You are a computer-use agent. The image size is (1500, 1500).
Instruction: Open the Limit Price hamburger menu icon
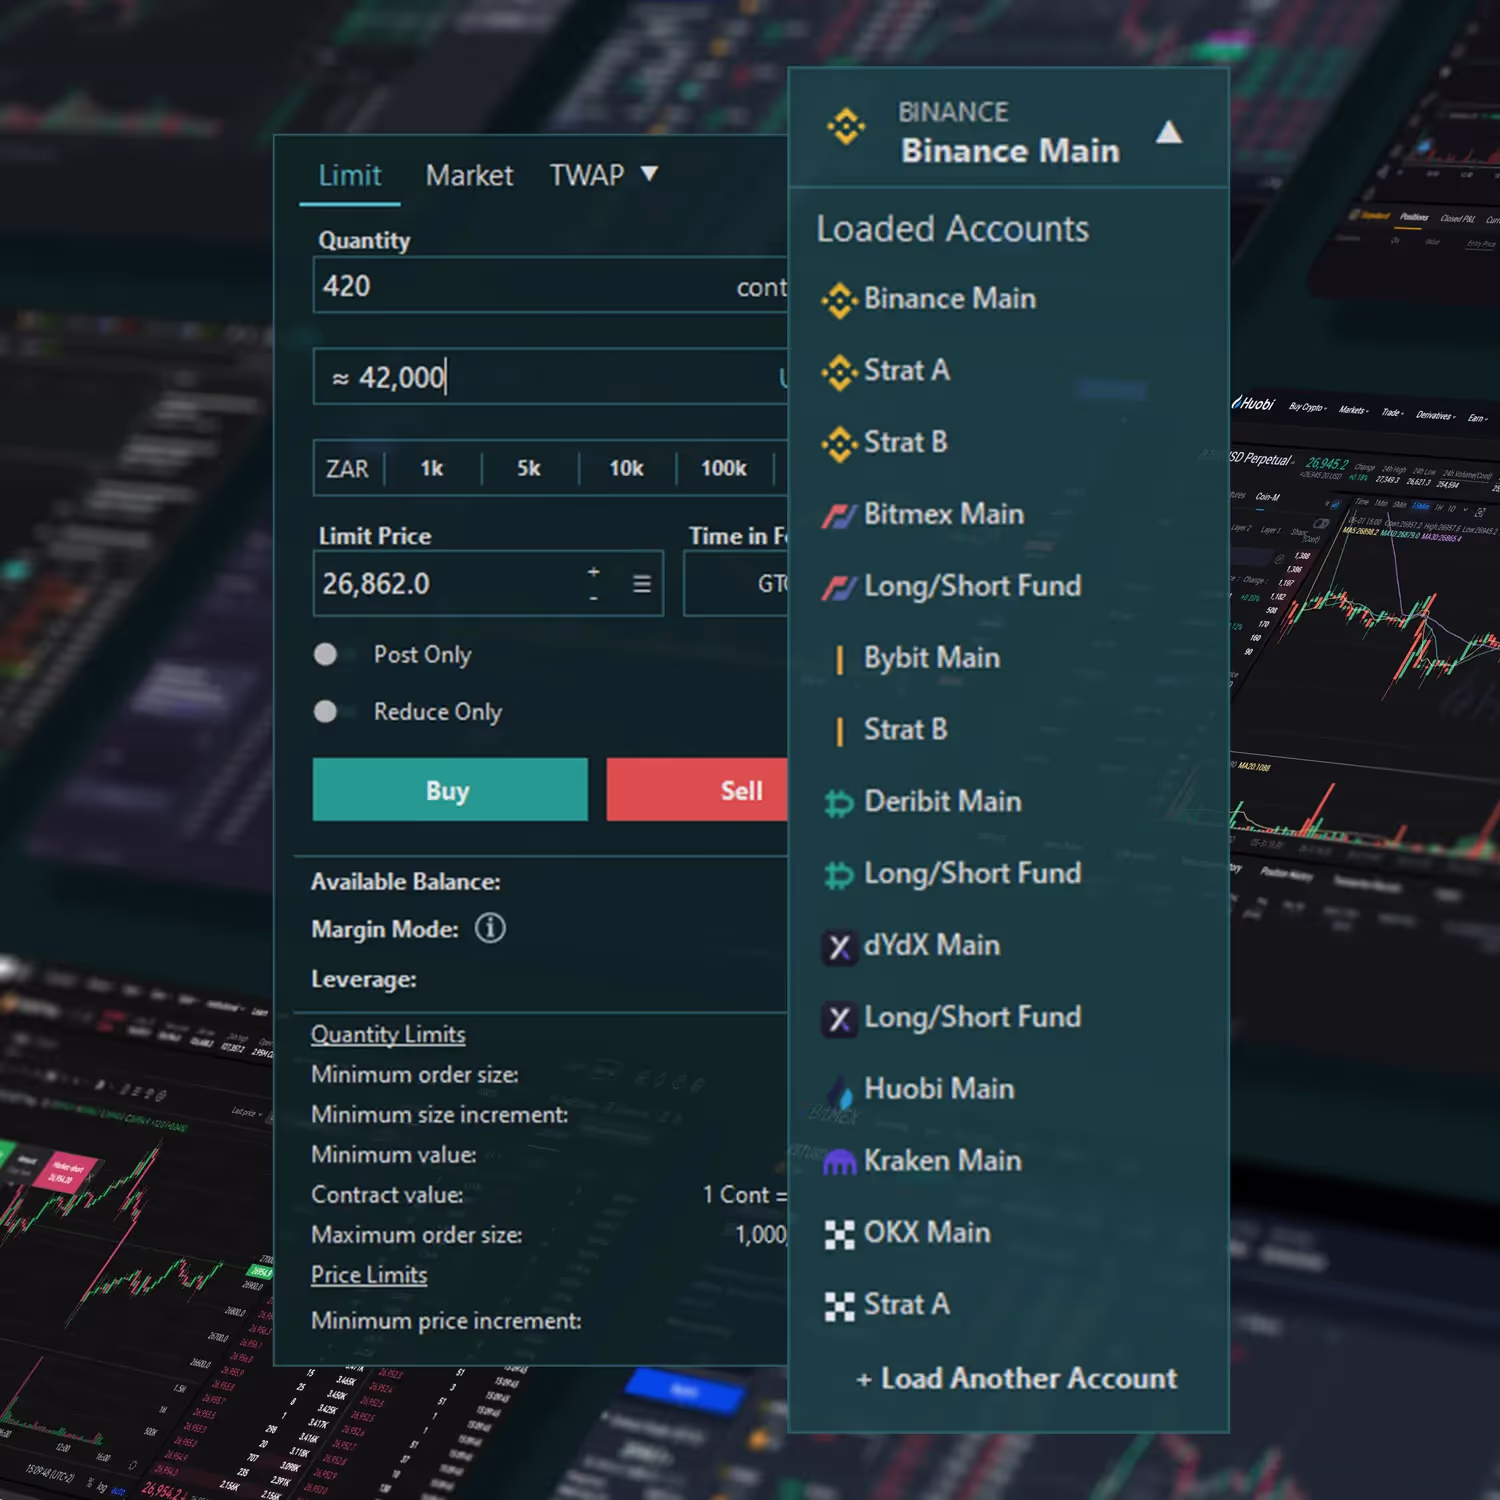[x=642, y=583]
